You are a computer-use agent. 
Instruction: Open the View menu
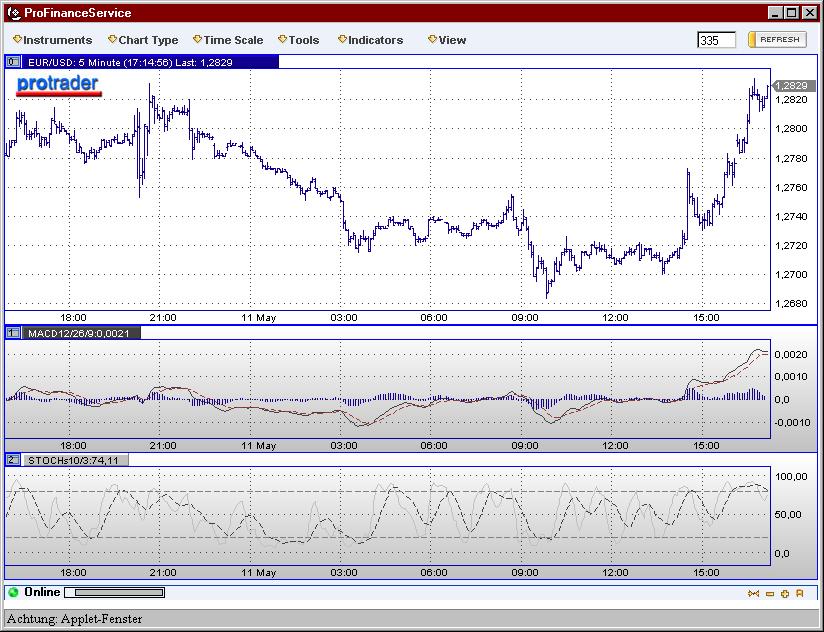[x=447, y=40]
